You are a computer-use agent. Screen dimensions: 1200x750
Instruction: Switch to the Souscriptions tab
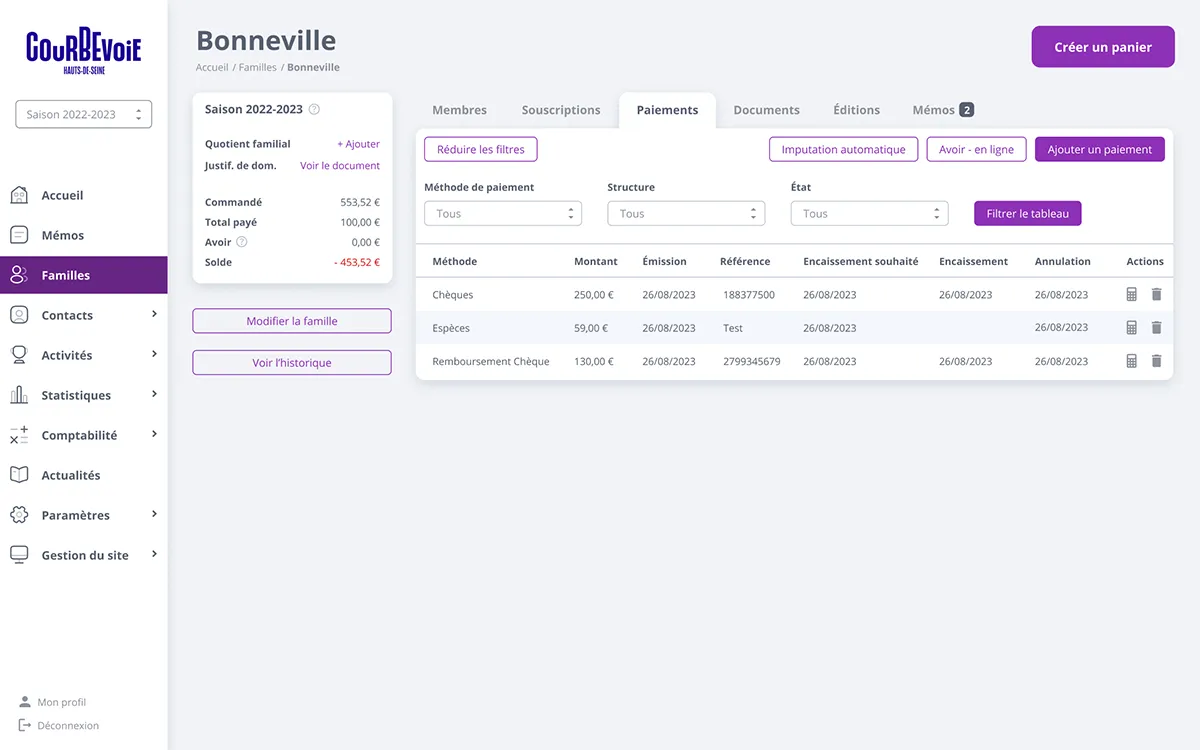pos(561,110)
